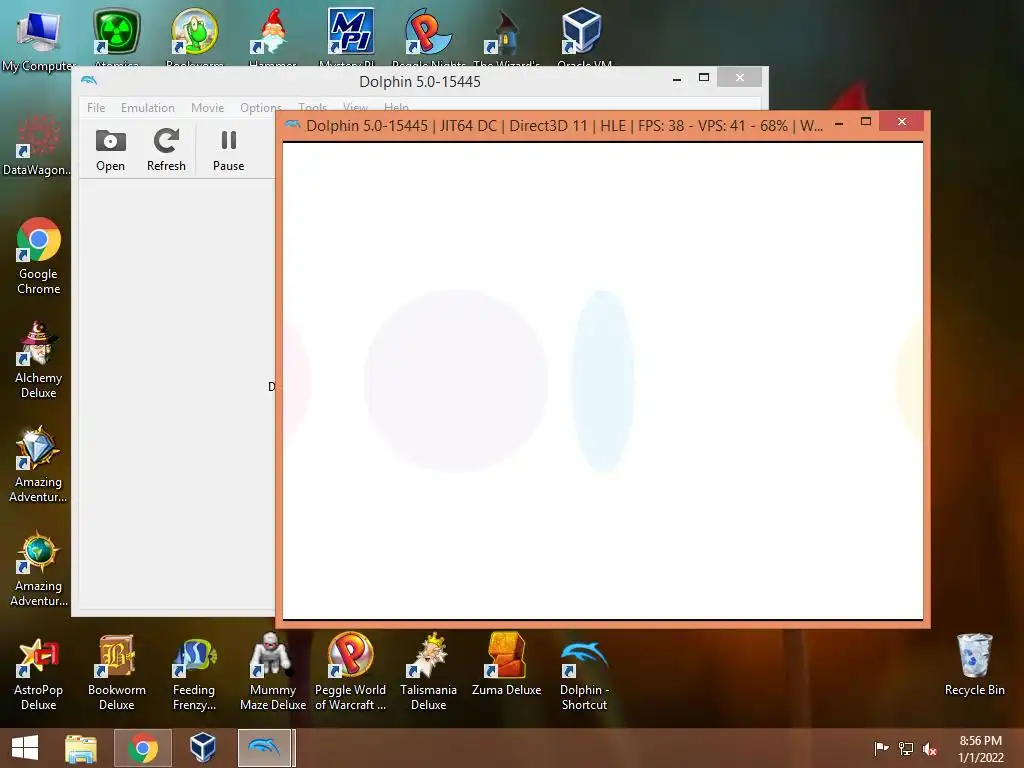The image size is (1024, 768).
Task: Open network status tray icon
Action: (906, 748)
